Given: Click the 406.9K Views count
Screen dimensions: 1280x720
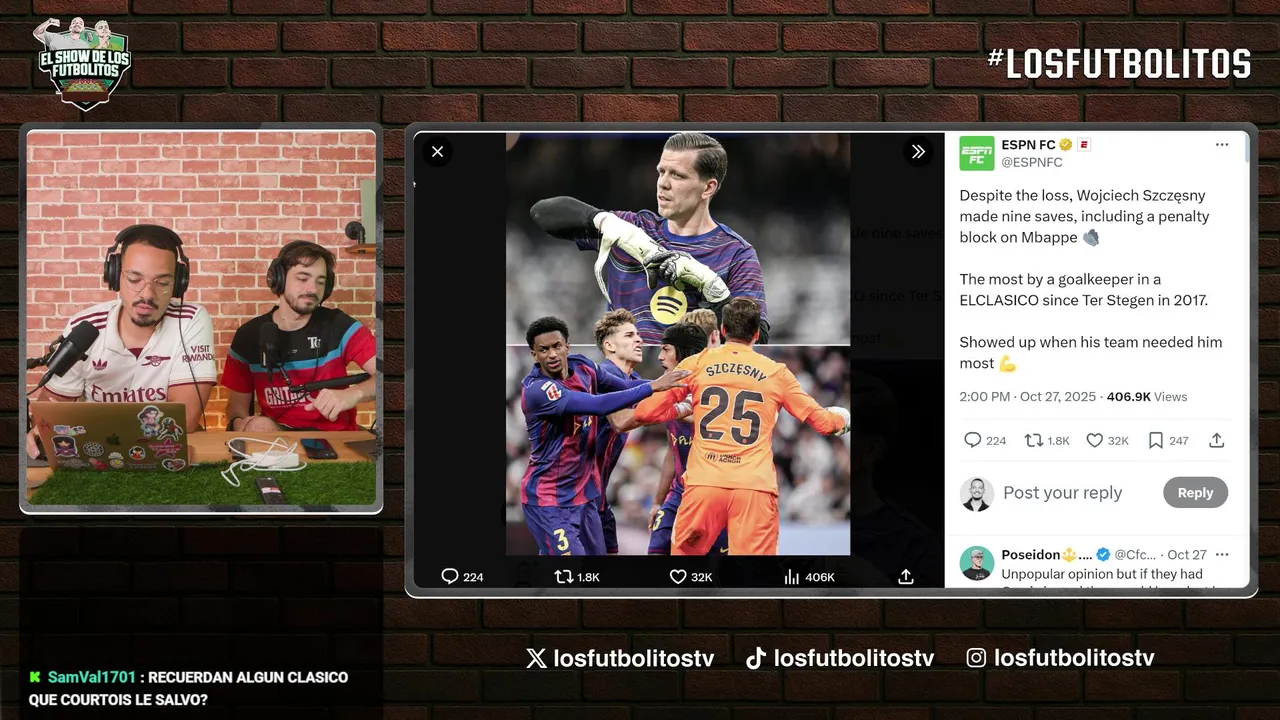Looking at the screenshot, I should point(1147,397).
